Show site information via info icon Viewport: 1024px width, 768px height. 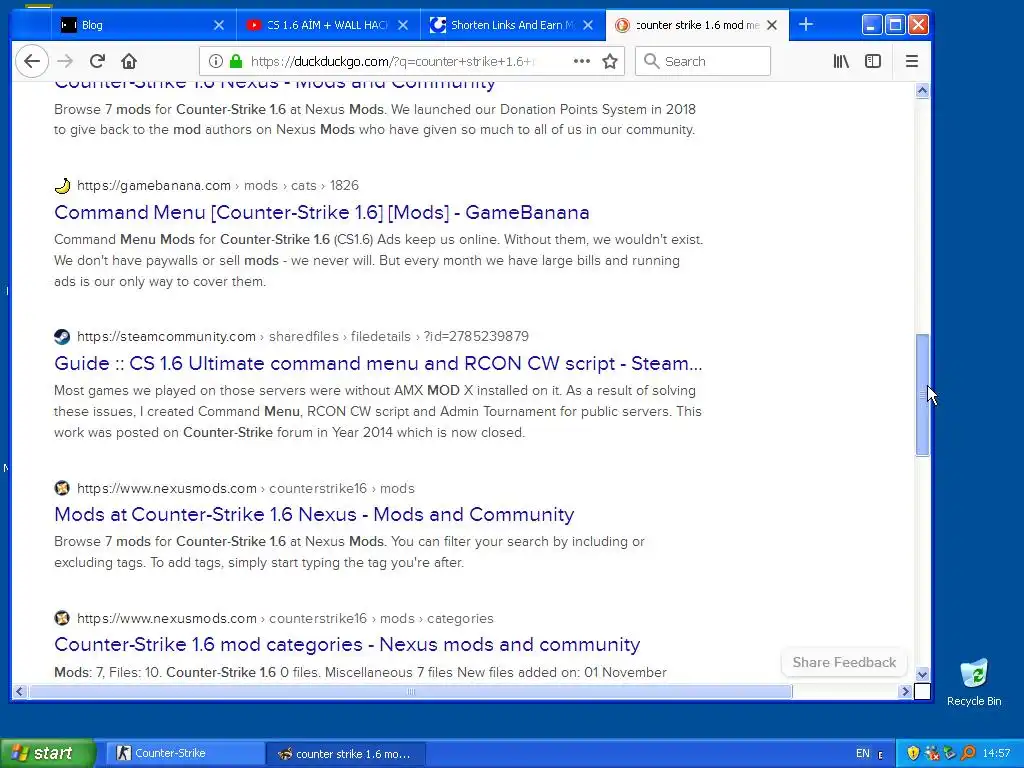(215, 61)
